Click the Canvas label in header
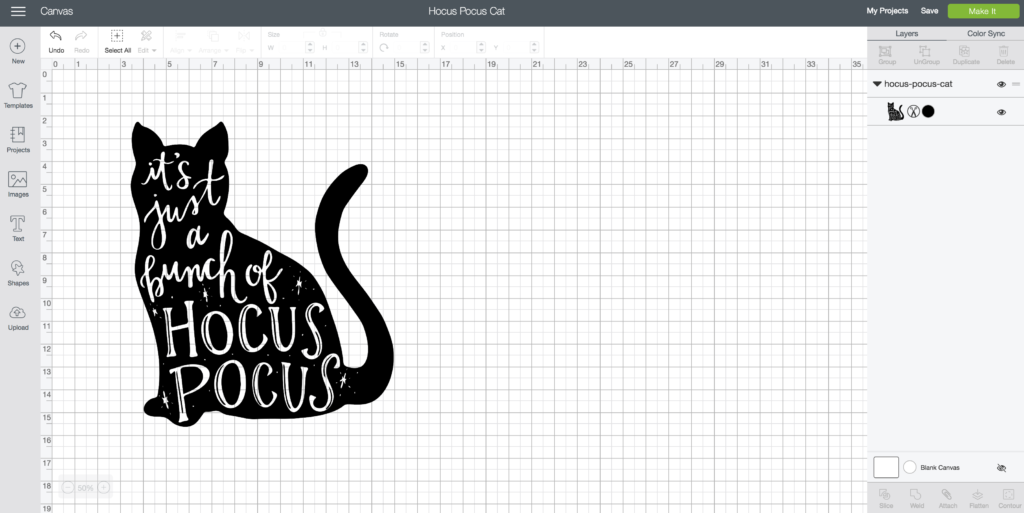The width and height of the screenshot is (1024, 513). pos(57,11)
